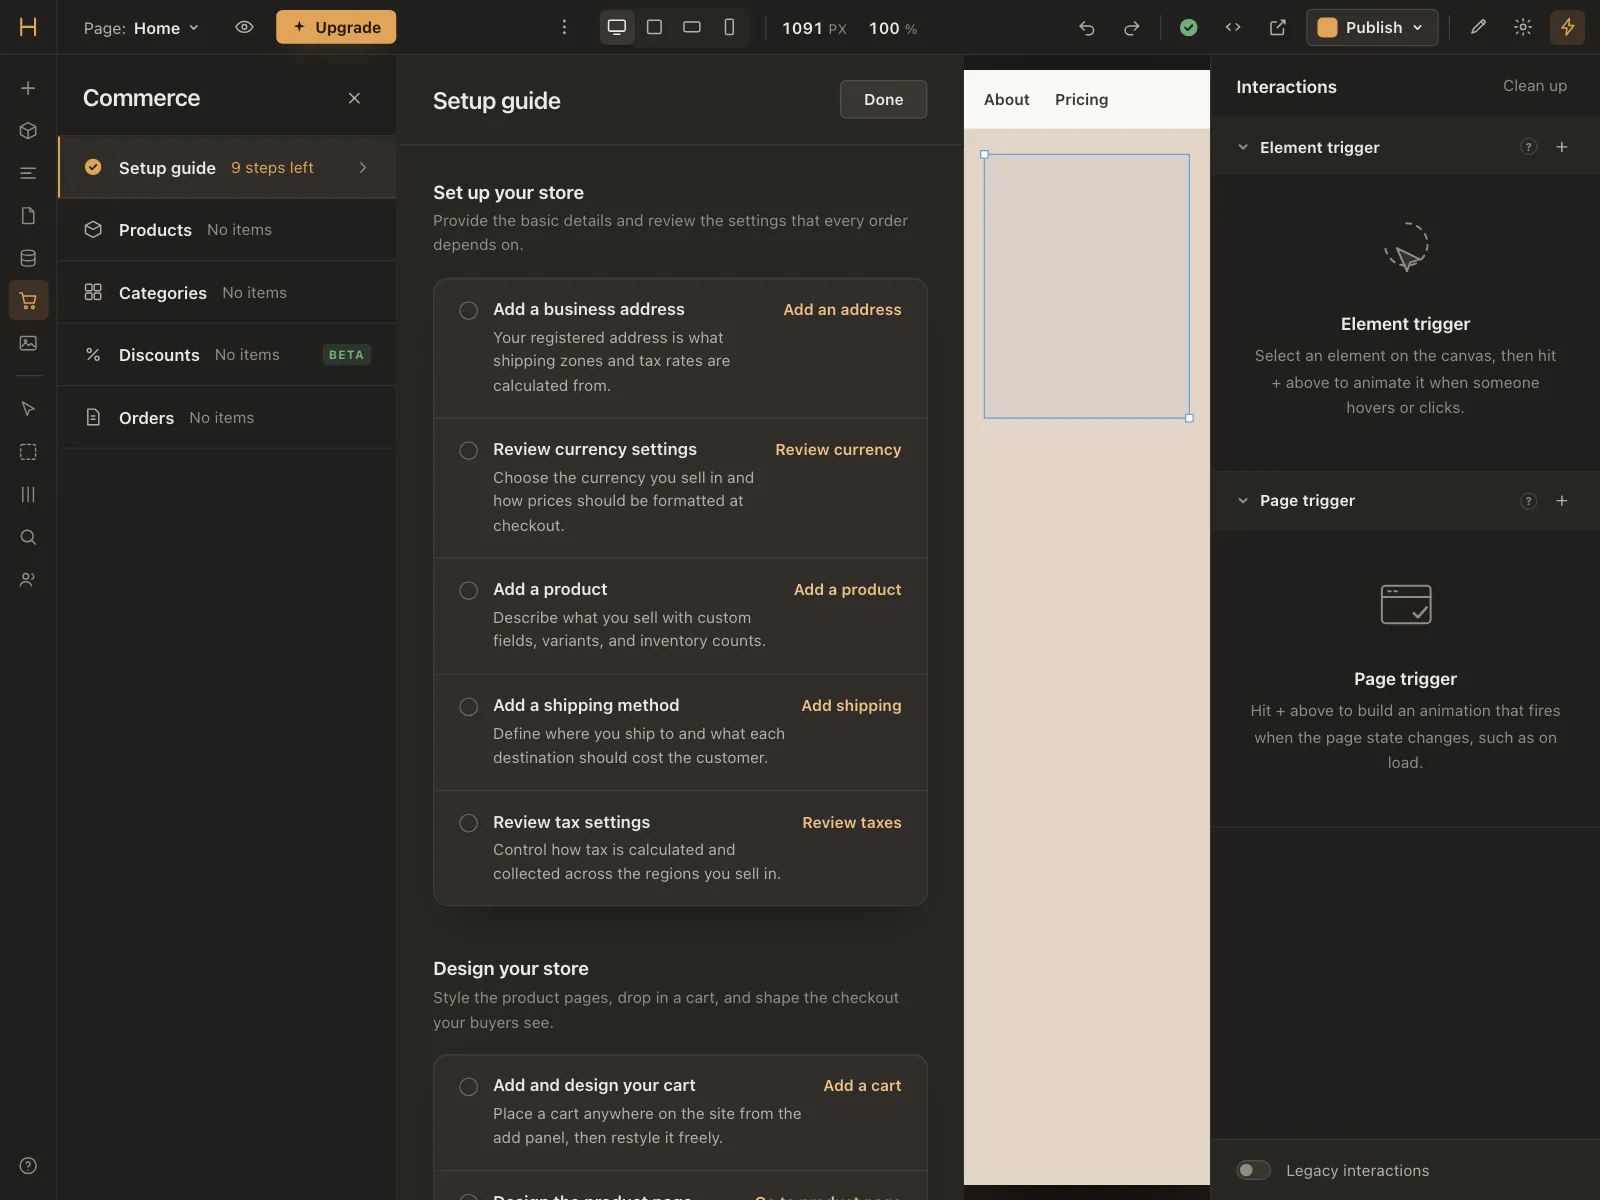Select the mobile landscape breakpoint view

(691, 27)
